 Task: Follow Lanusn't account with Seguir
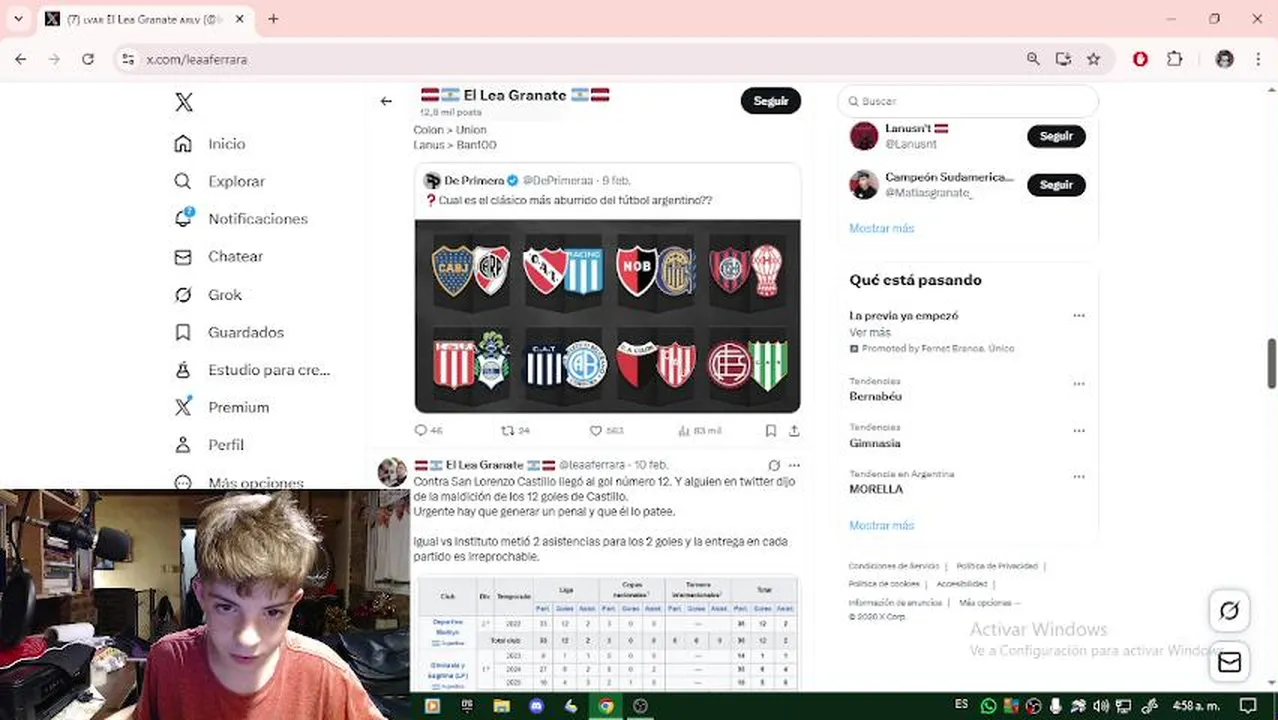click(x=1056, y=136)
